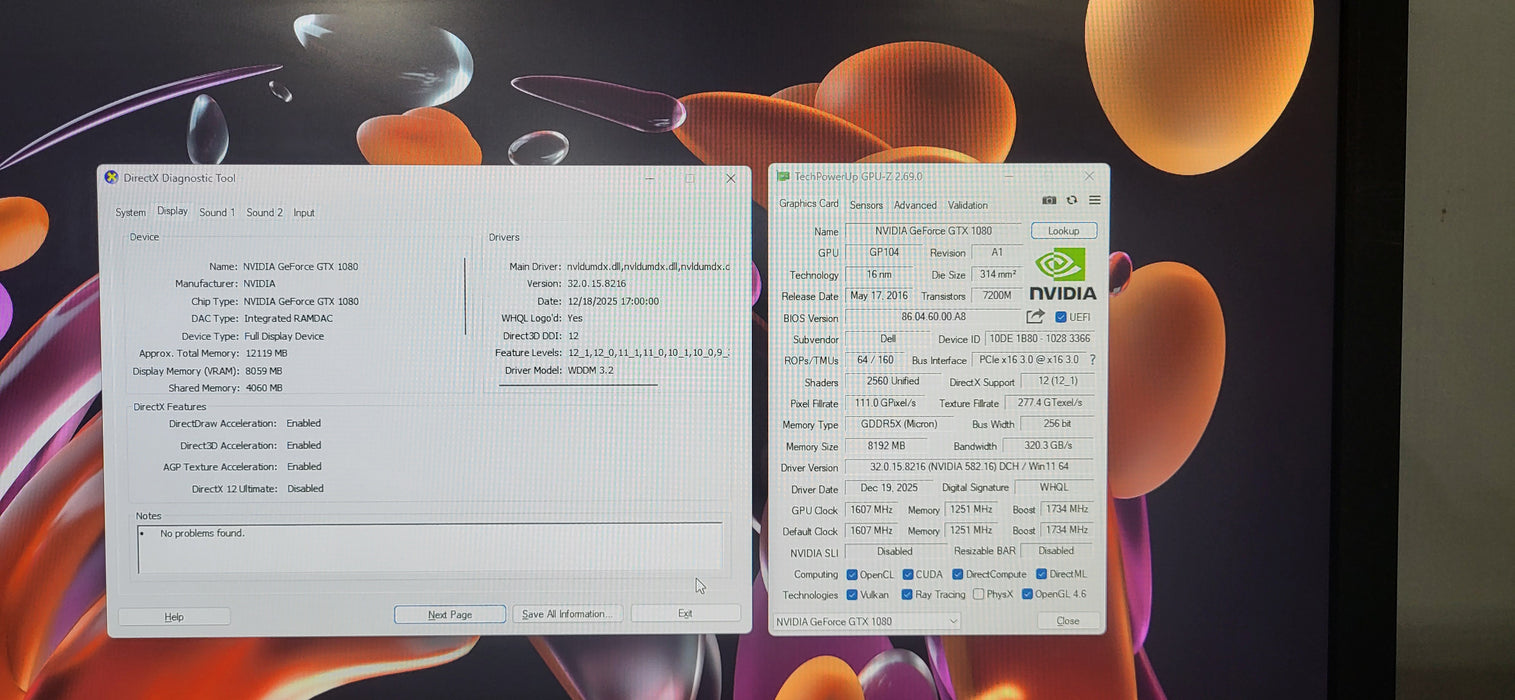Toggle the Ray Tracing checkbox

point(907,594)
